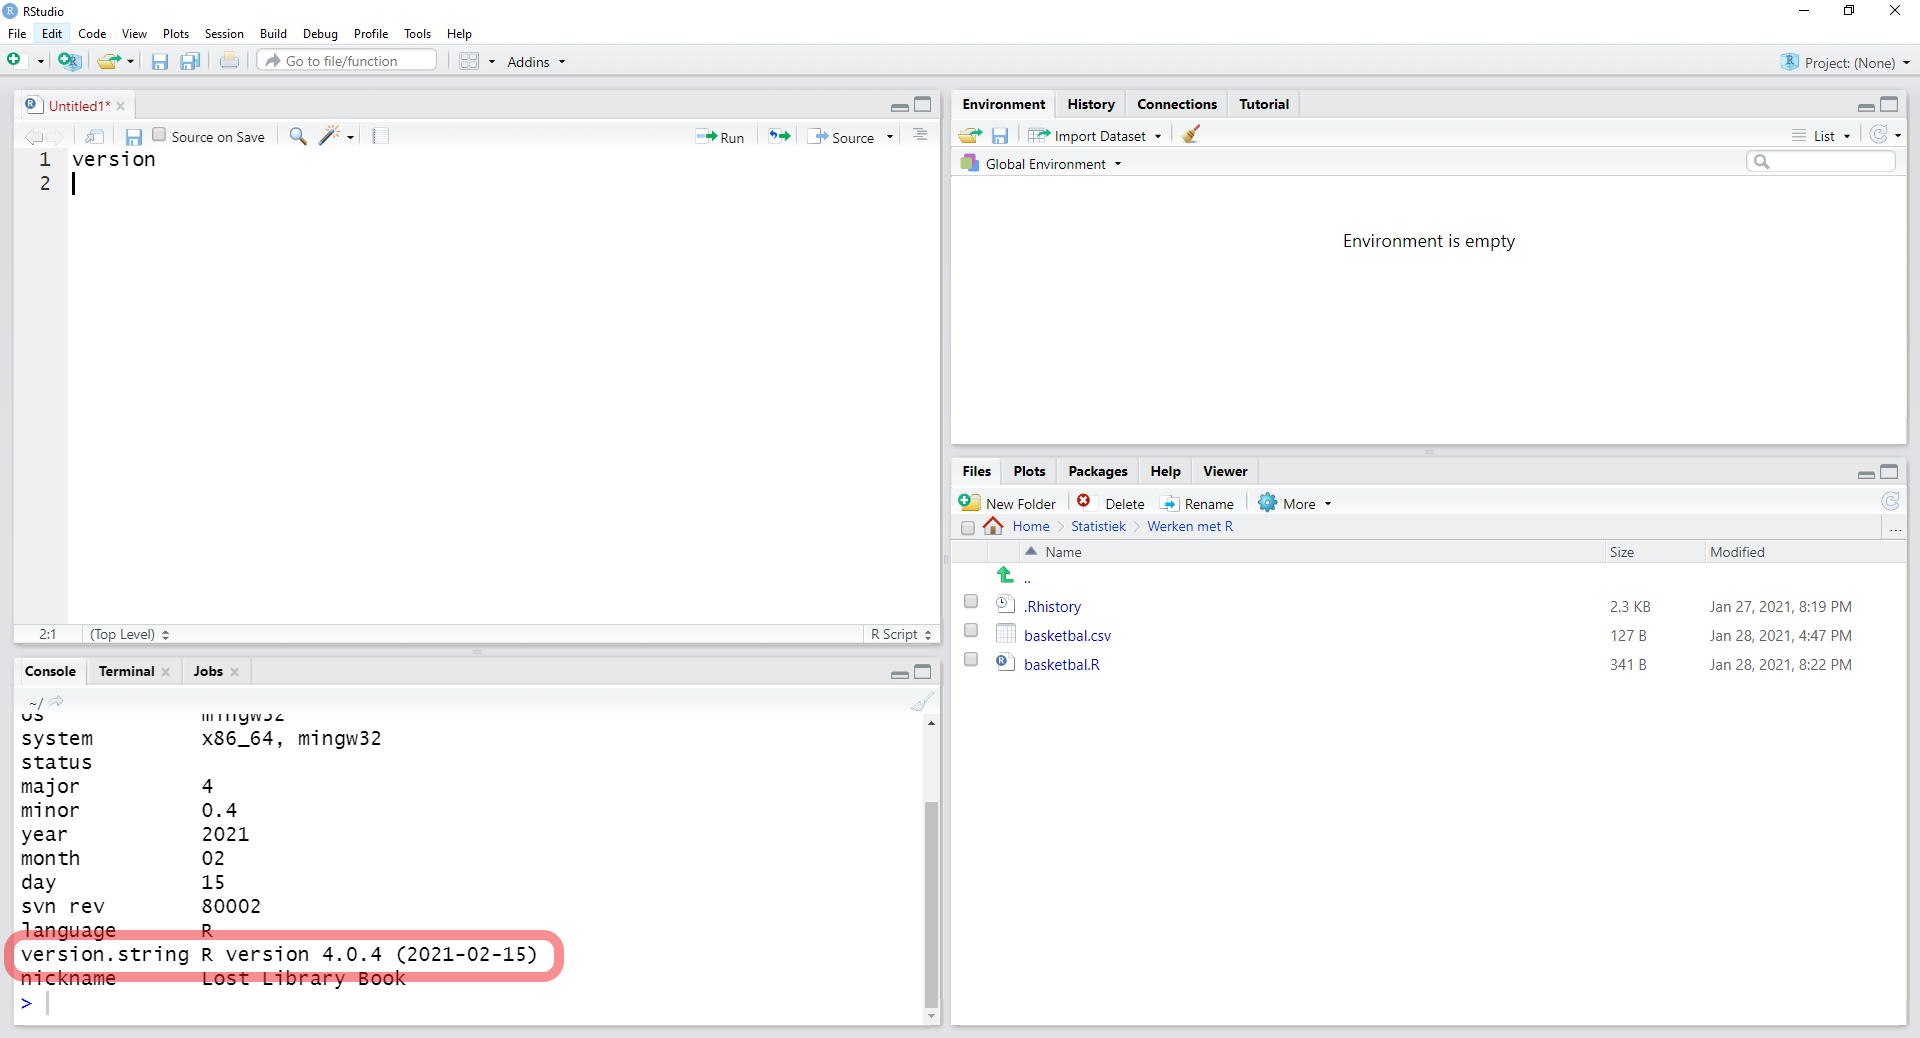Click view working directory arrow in Console
This screenshot has width=1920, height=1038.
tap(56, 701)
